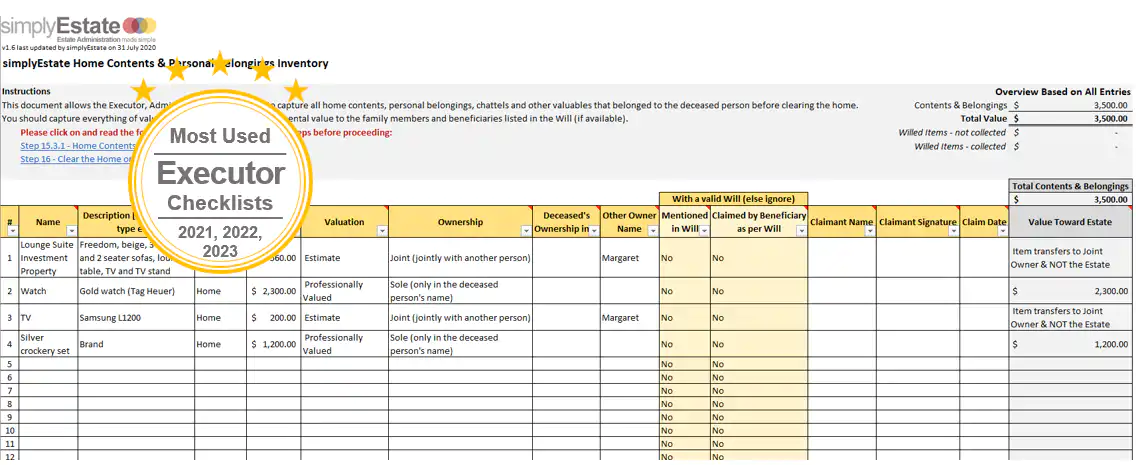Select the 'Freedom, beige' description cell for Lounge Suite
Viewport: 1136px width, 465px height.
pyautogui.click(x=136, y=257)
